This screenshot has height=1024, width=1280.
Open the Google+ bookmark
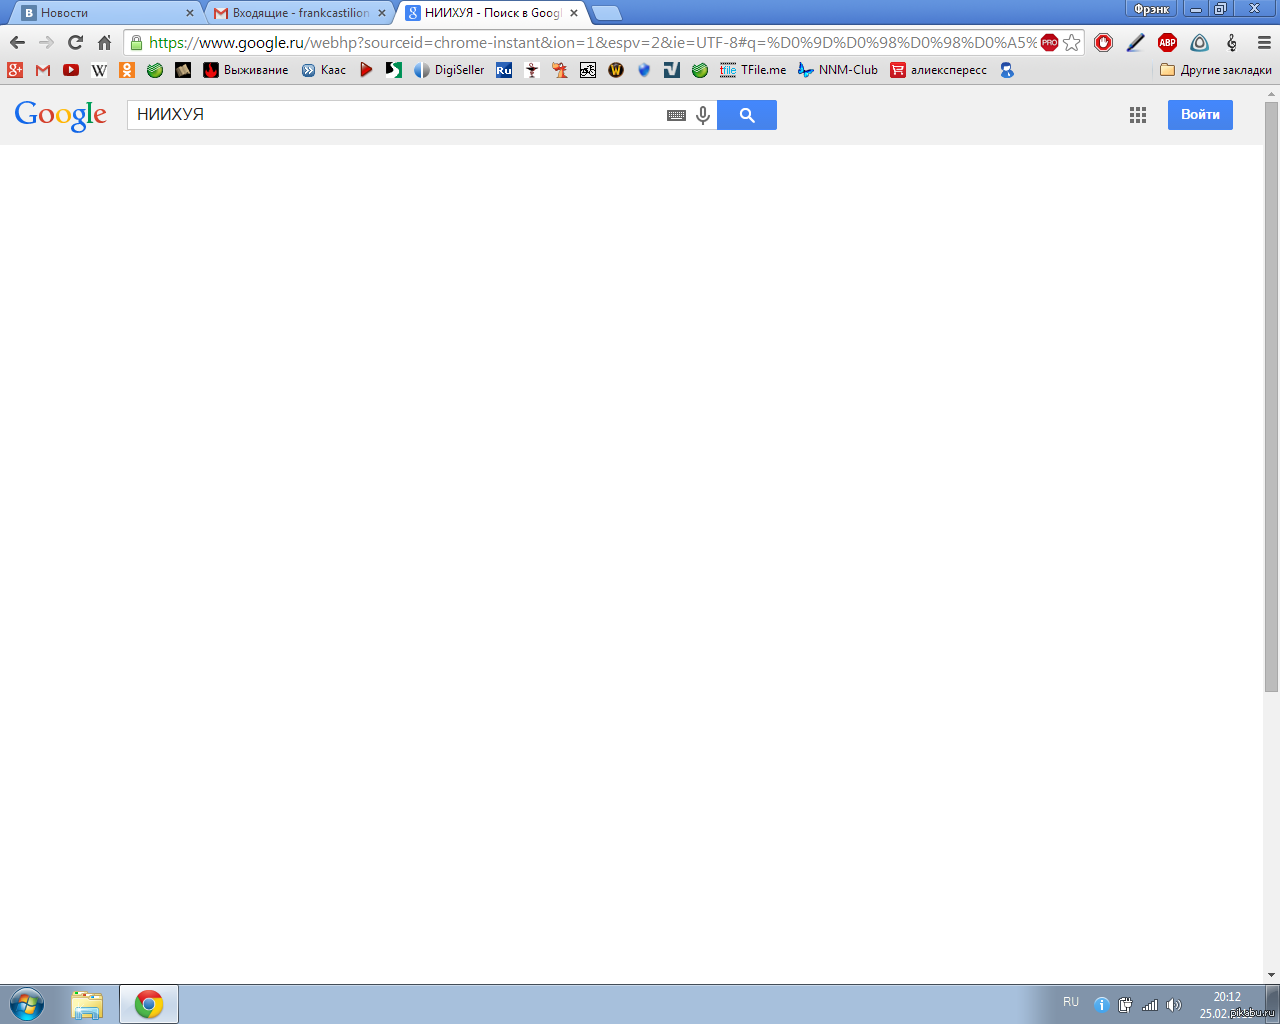tap(15, 70)
